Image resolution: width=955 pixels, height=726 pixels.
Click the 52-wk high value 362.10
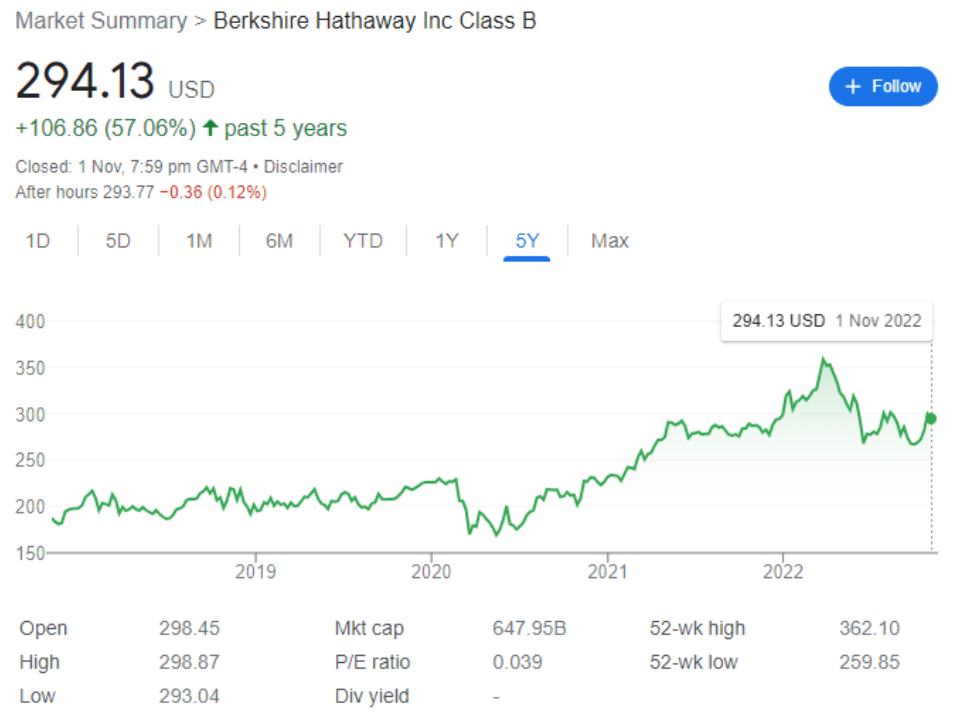tap(869, 629)
